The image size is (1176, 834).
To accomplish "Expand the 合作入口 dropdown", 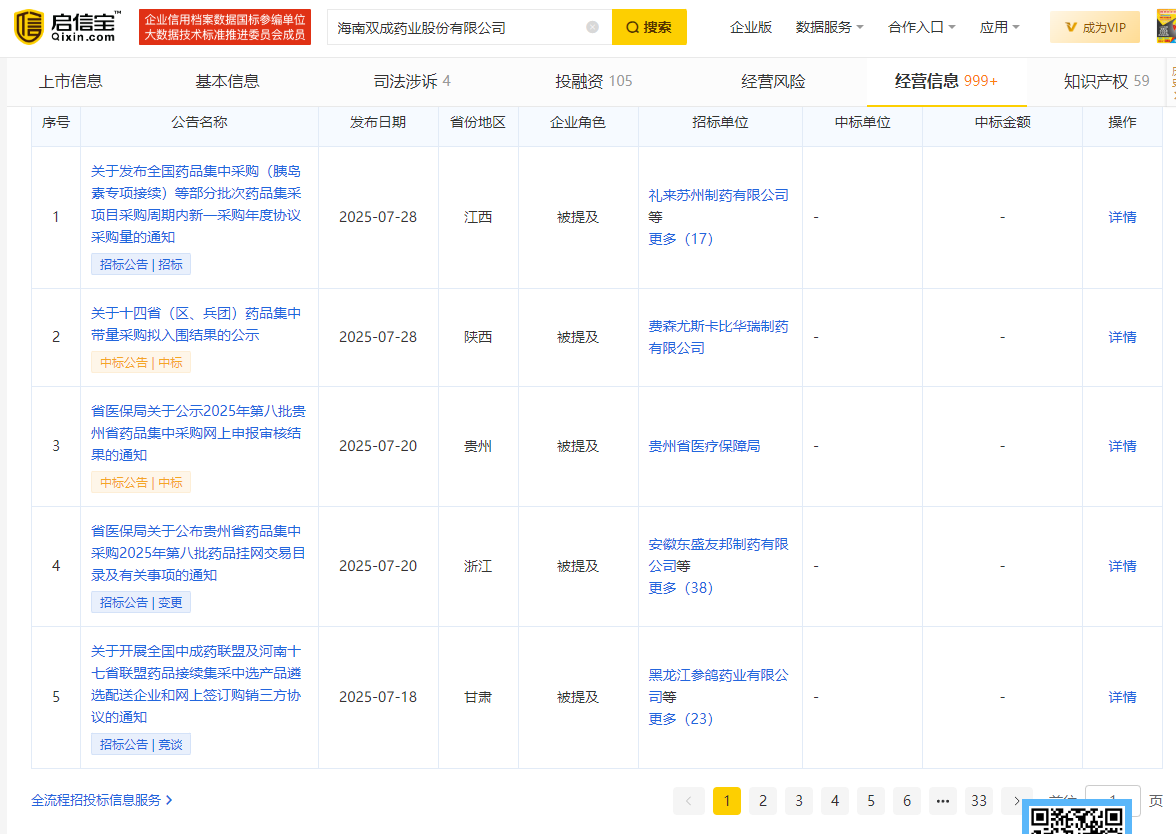I will tap(922, 27).
